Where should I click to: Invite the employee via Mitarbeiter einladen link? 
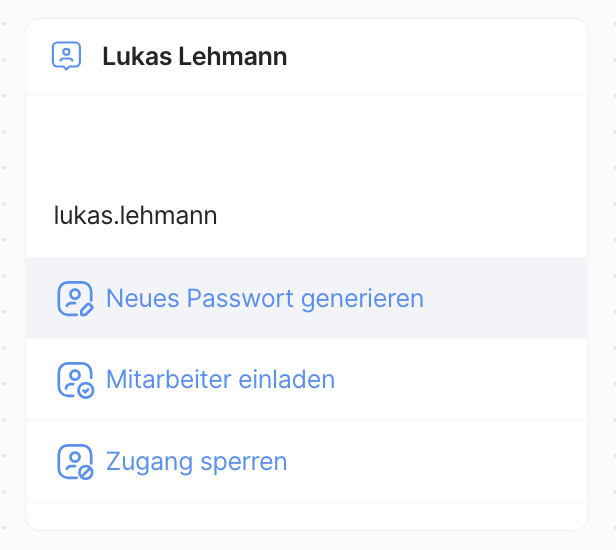(x=220, y=380)
